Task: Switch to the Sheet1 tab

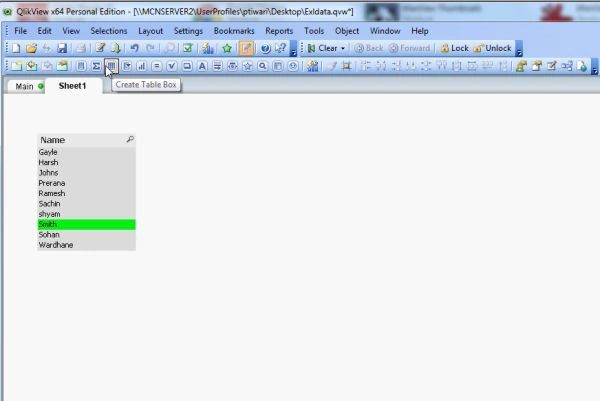Action: [73, 86]
